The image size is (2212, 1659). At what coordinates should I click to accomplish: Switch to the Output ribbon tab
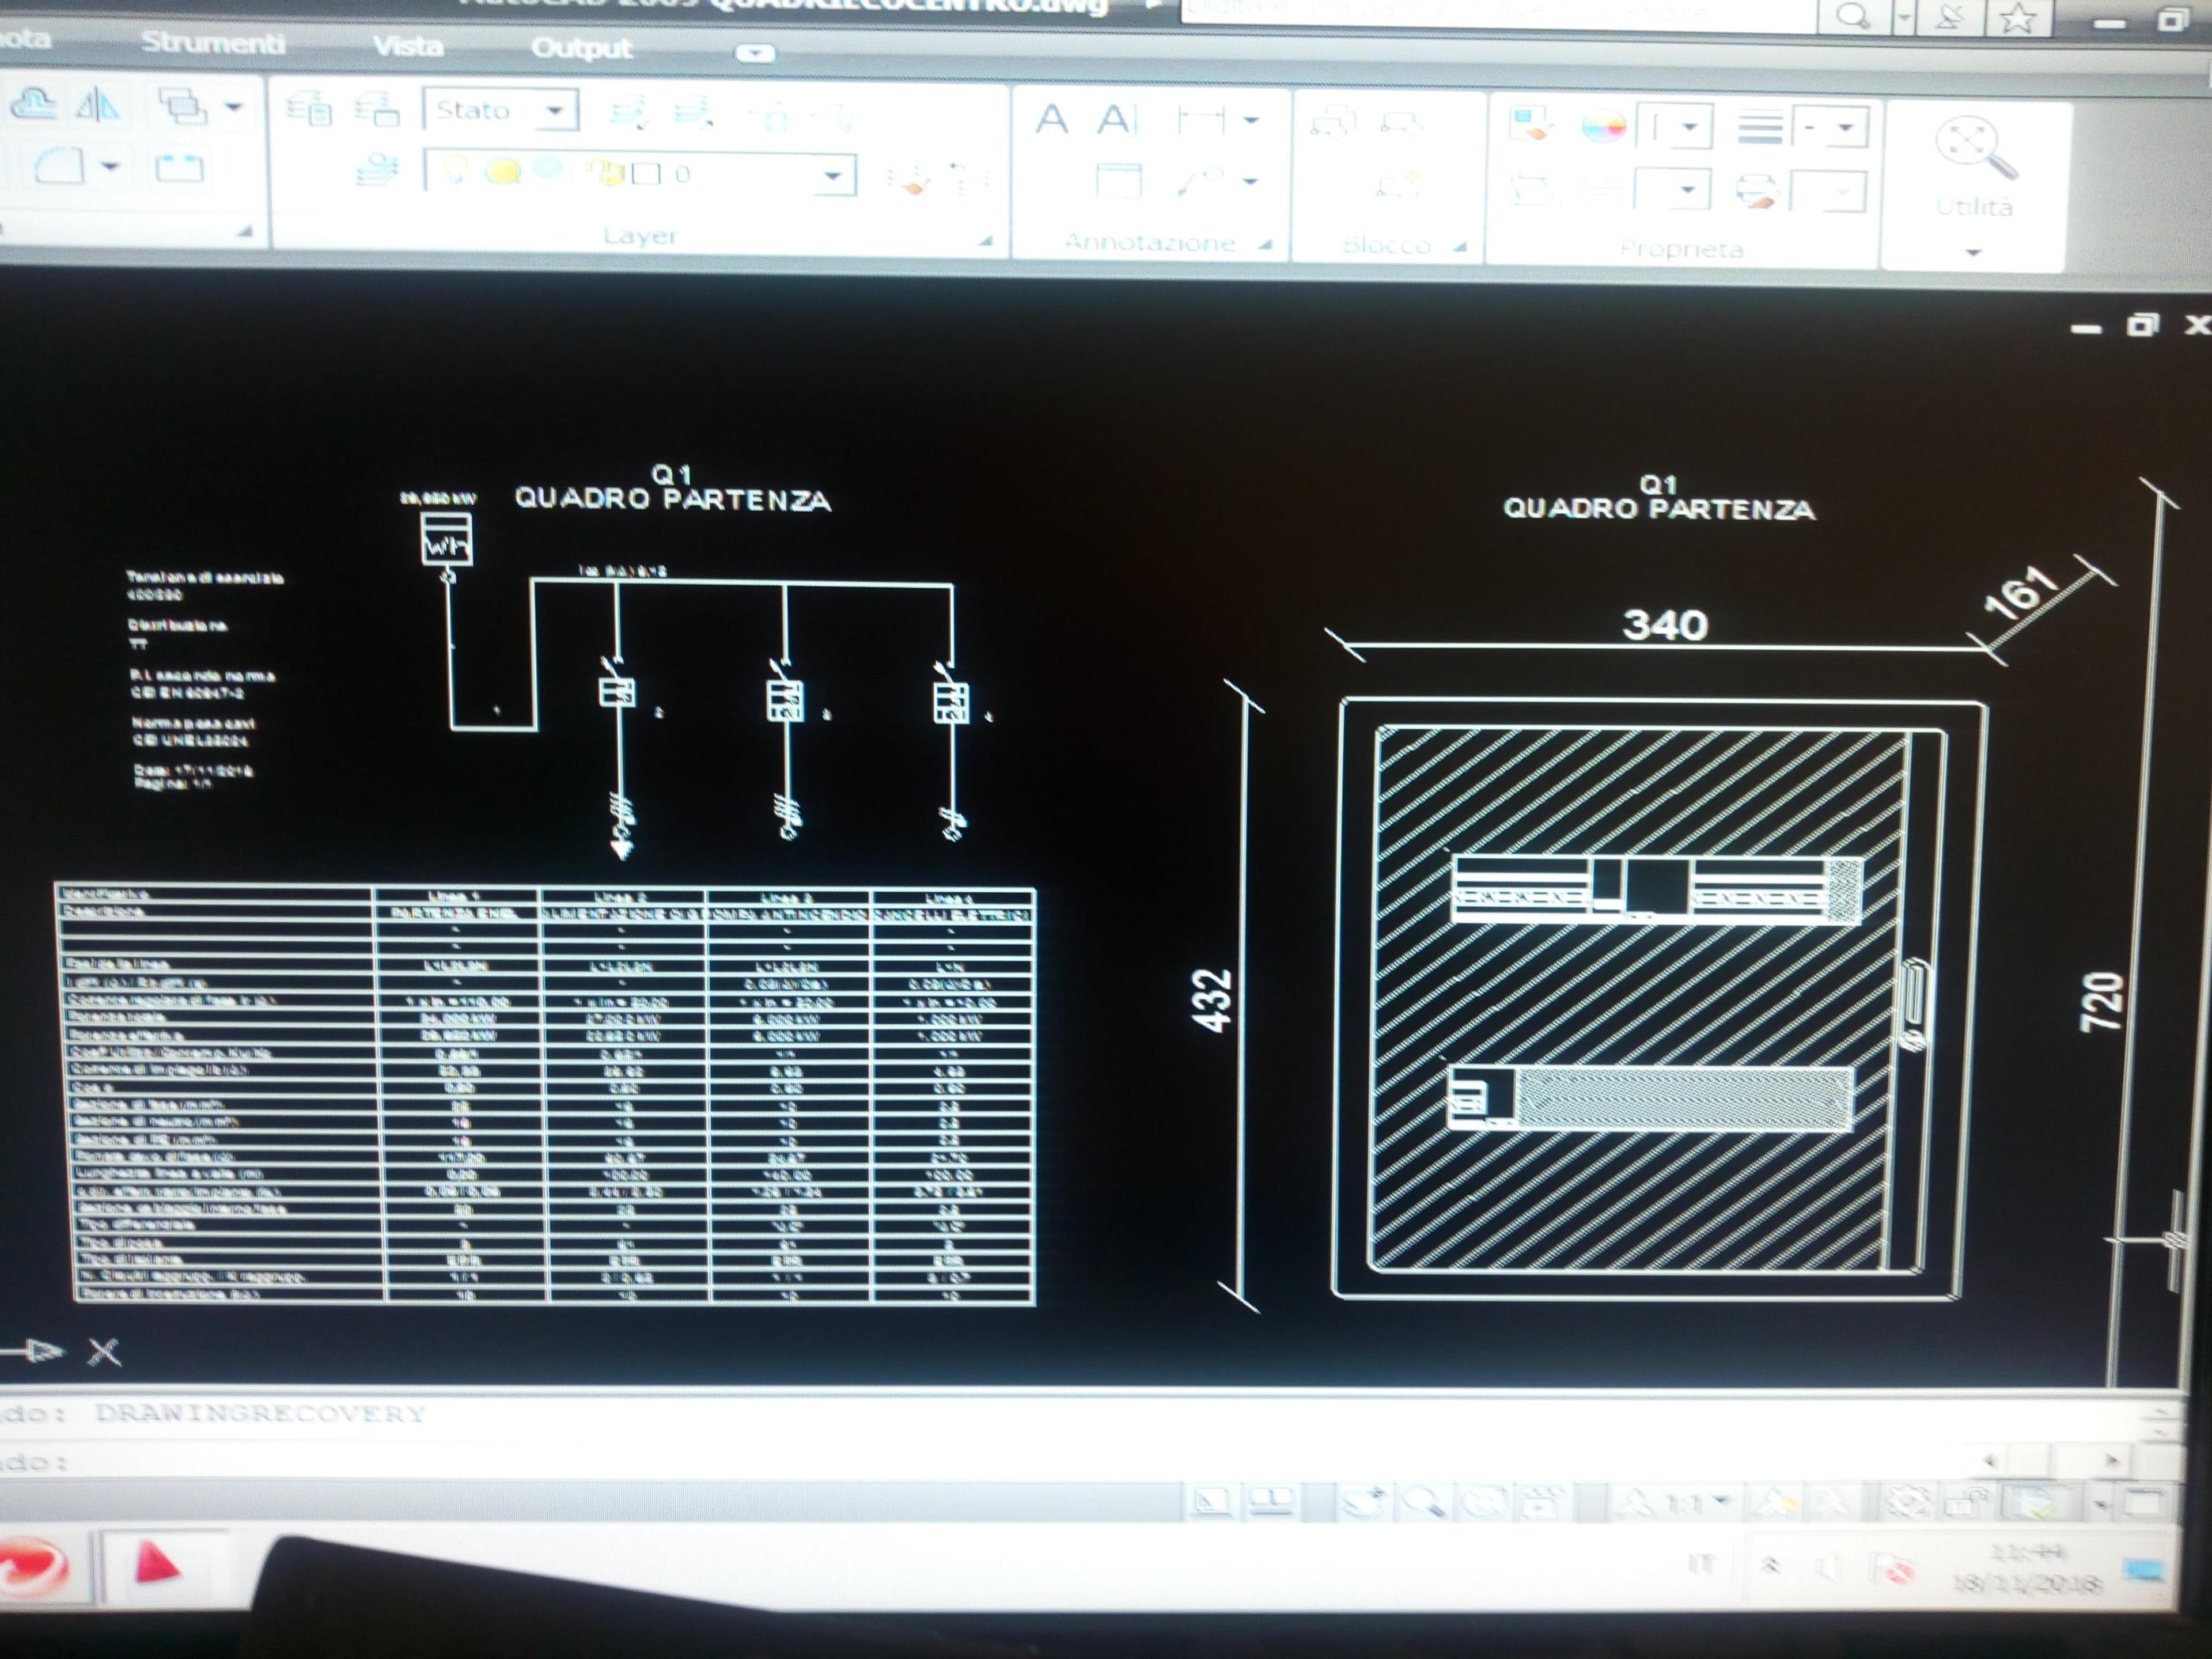click(581, 47)
